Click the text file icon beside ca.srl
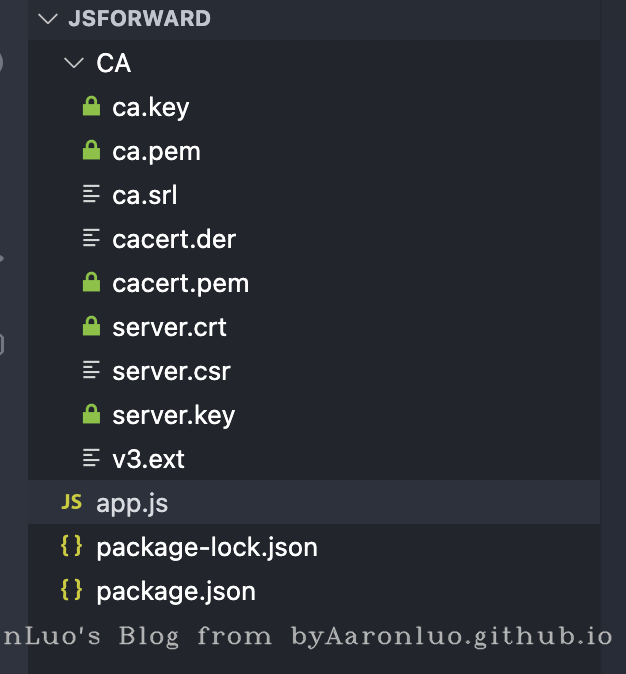The width and height of the screenshot is (626, 674). 91,195
